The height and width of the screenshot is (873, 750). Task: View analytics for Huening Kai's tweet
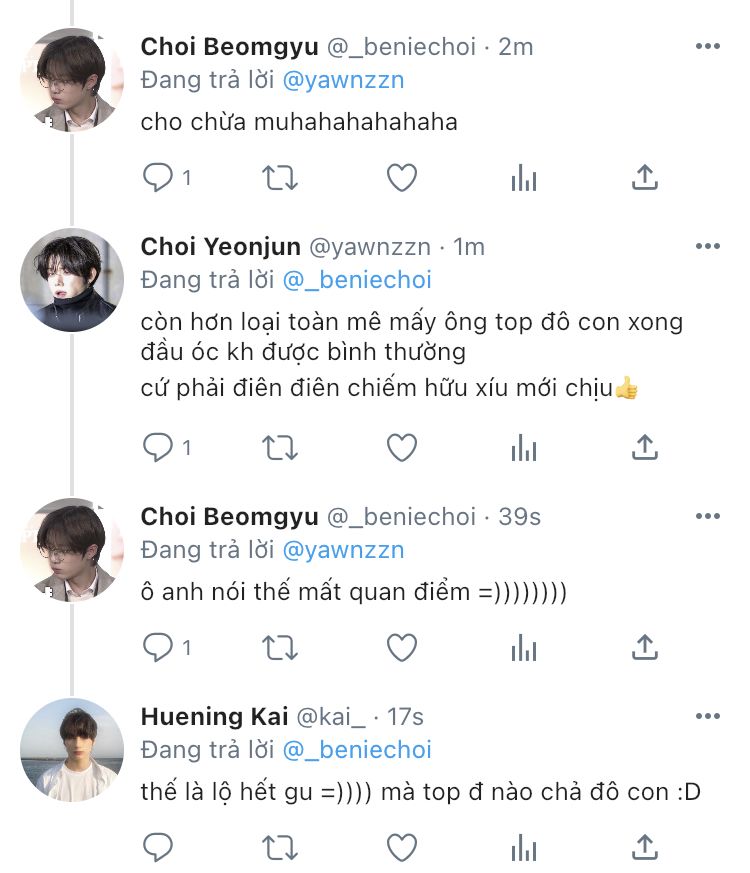pyautogui.click(x=524, y=848)
